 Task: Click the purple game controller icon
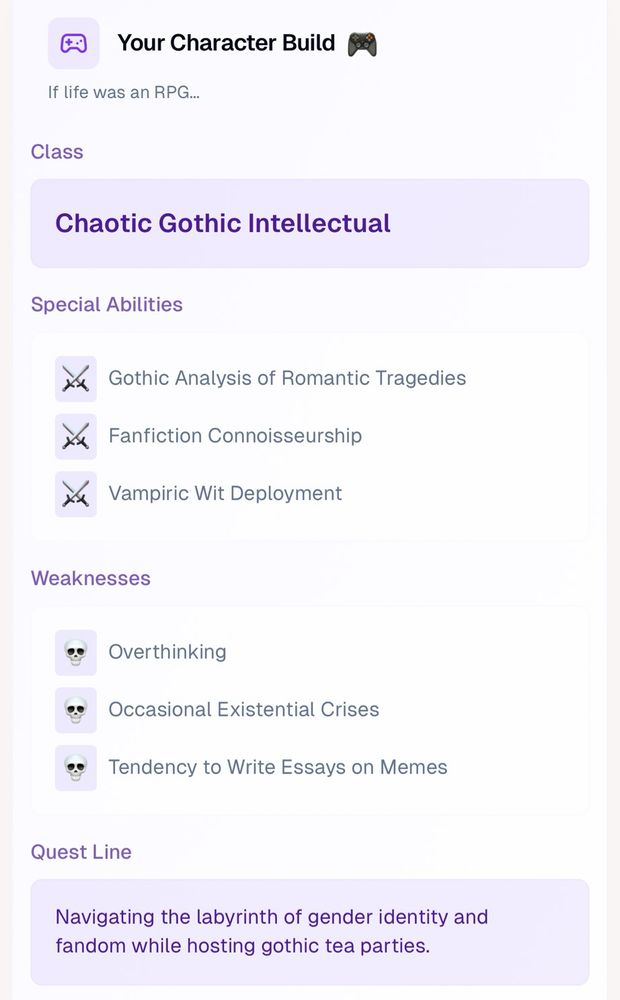click(x=74, y=43)
